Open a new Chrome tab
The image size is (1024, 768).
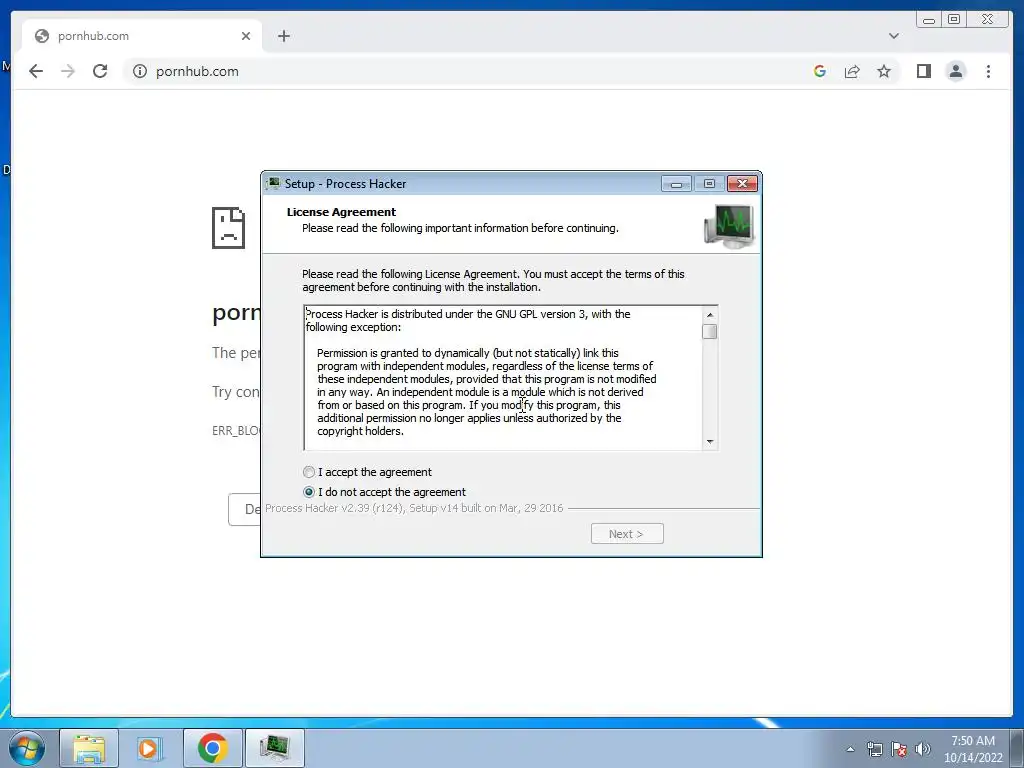[x=283, y=36]
